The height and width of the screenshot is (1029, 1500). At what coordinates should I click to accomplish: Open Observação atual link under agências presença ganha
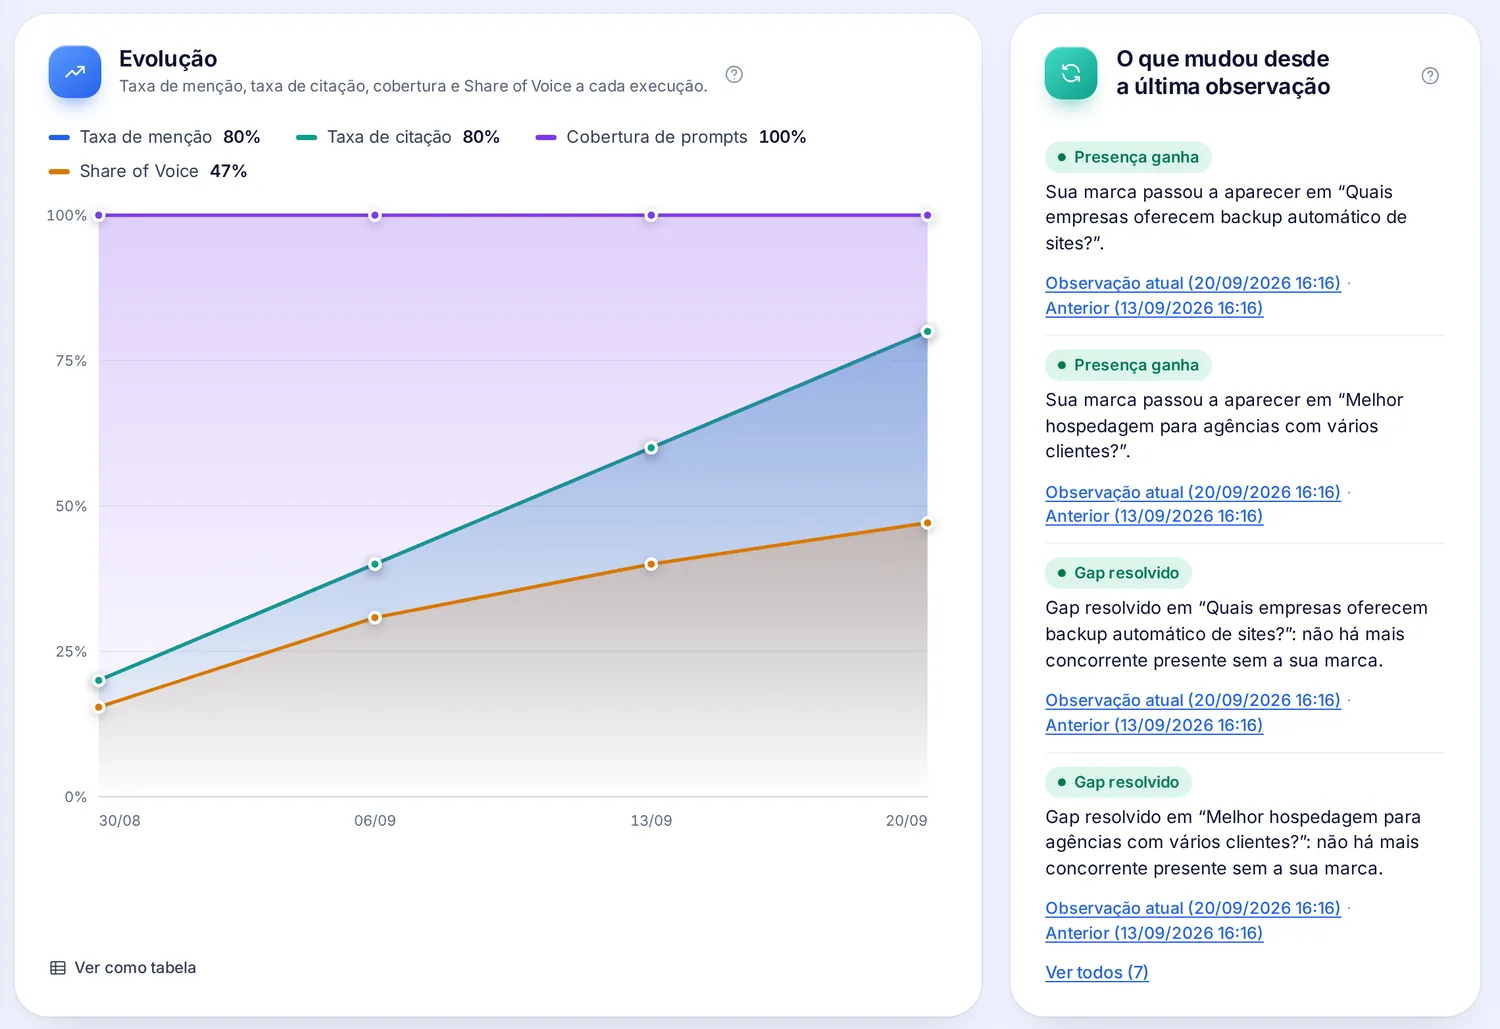click(1193, 492)
